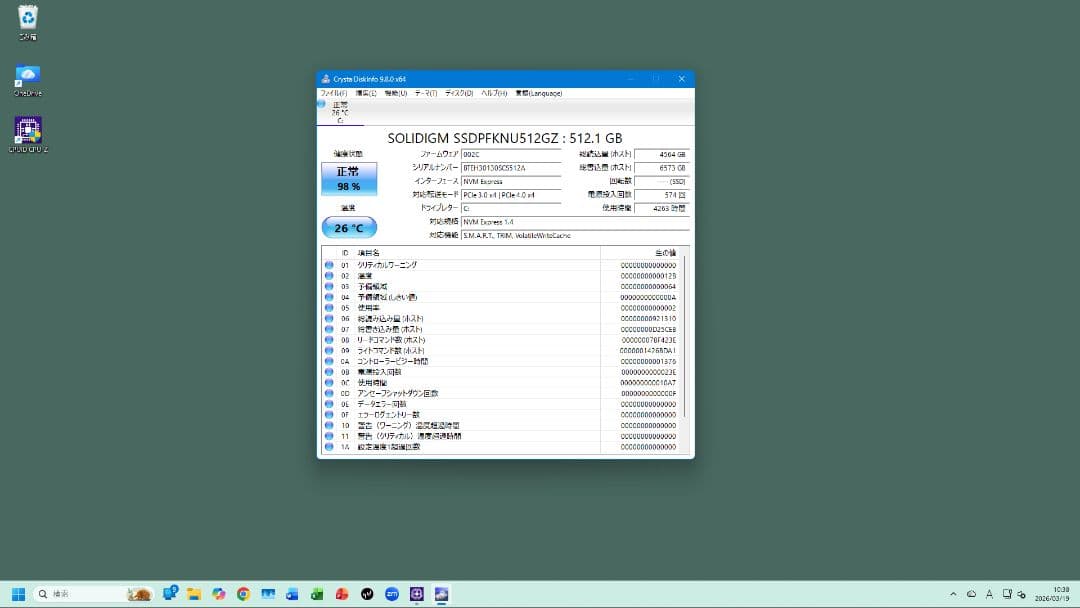The width and height of the screenshot is (1080, 608).
Task: Open the Recycle Bin desktop icon
Action: (28, 23)
